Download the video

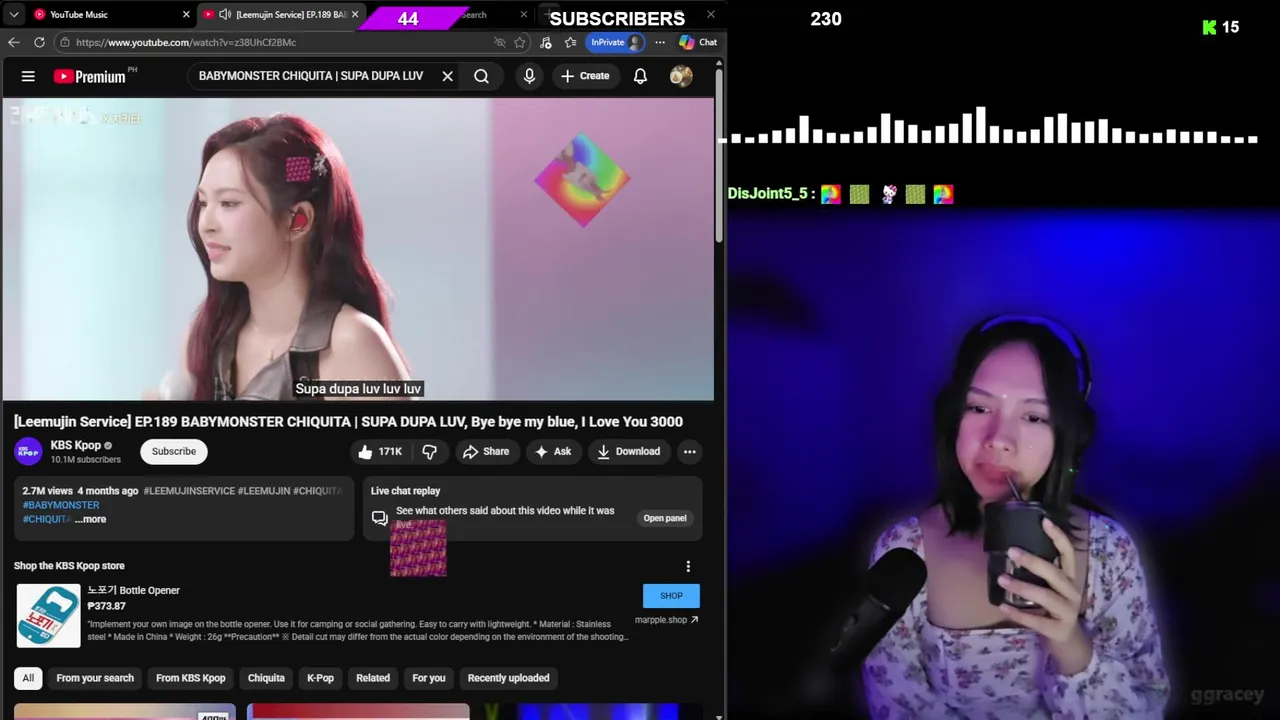(x=629, y=451)
